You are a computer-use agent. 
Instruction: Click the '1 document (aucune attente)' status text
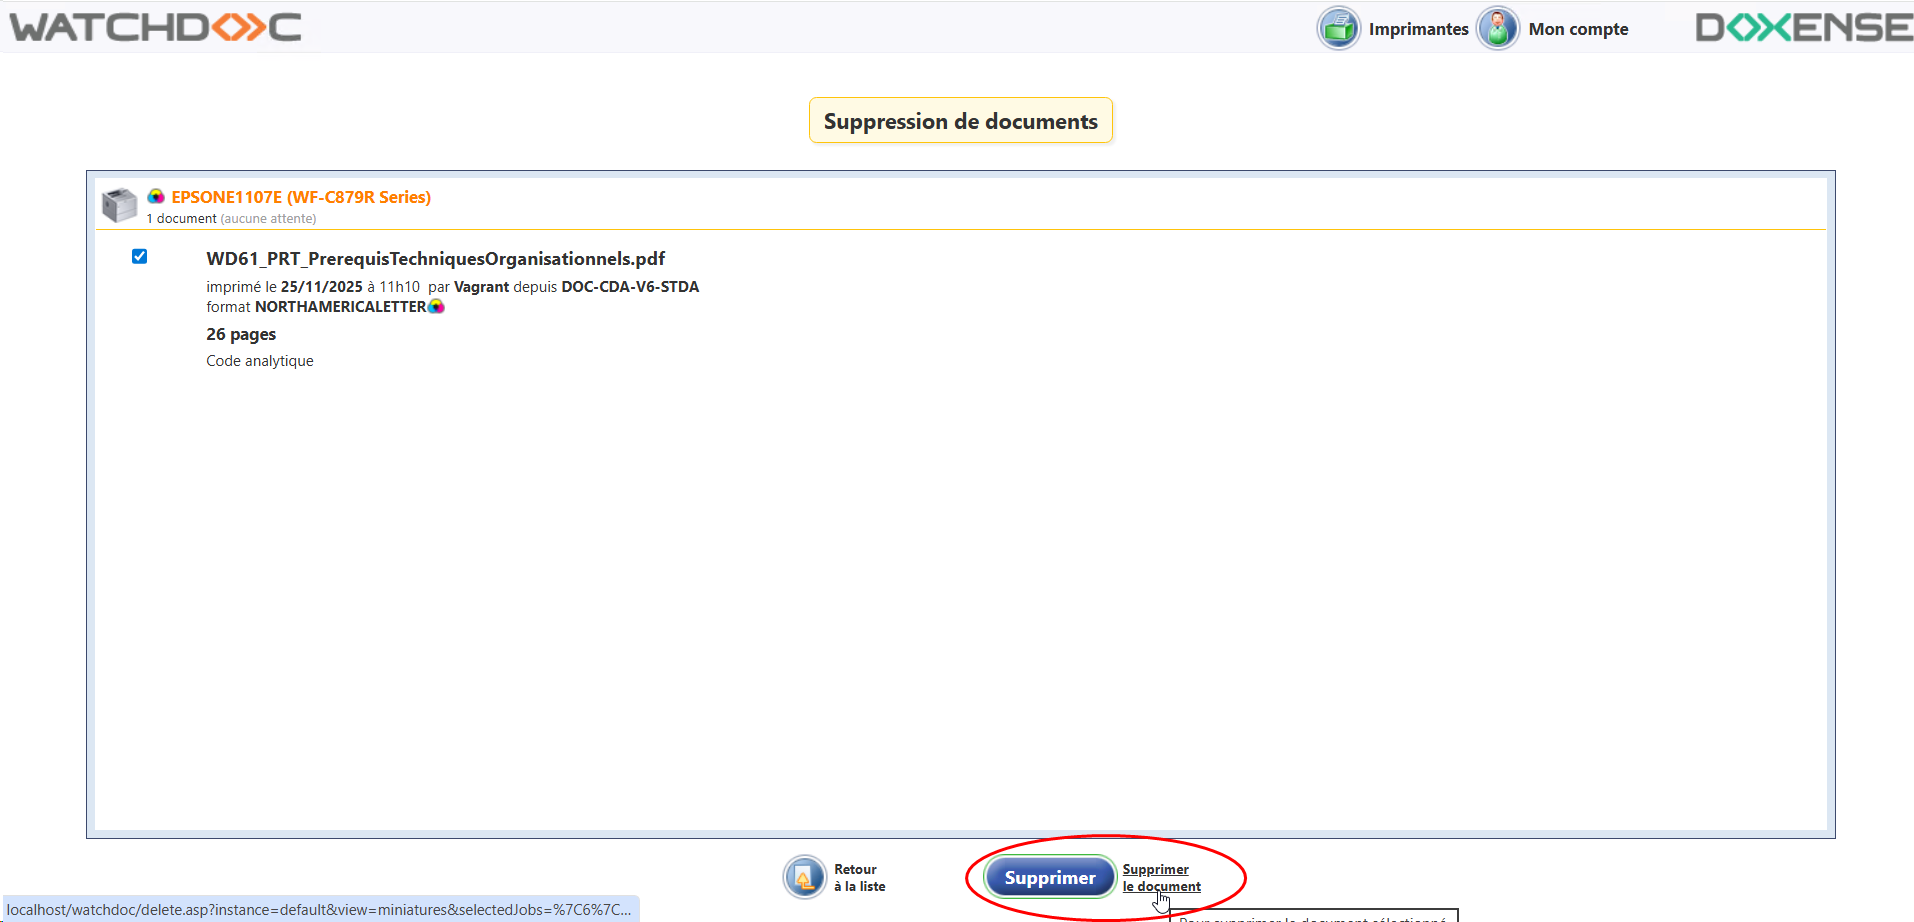[x=231, y=219]
